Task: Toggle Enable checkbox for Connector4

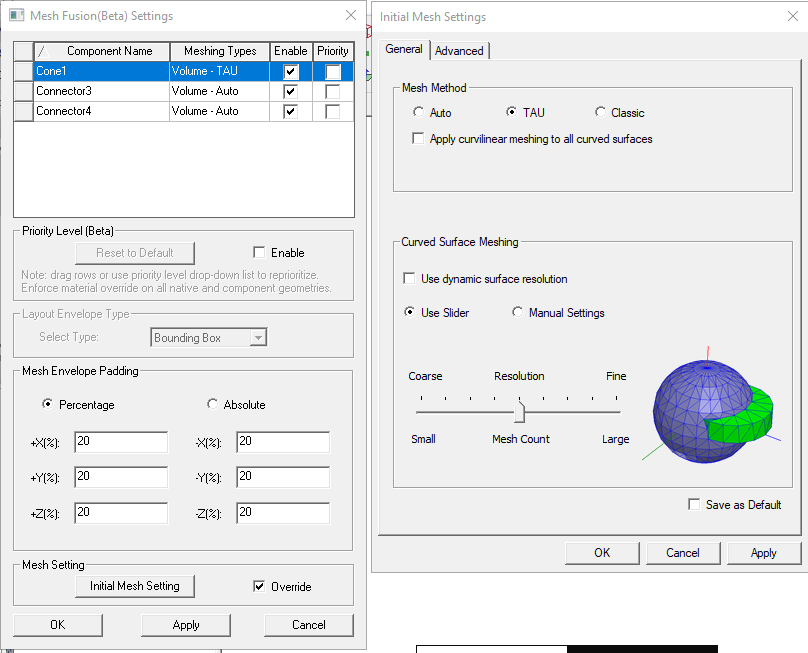Action: click(x=291, y=111)
